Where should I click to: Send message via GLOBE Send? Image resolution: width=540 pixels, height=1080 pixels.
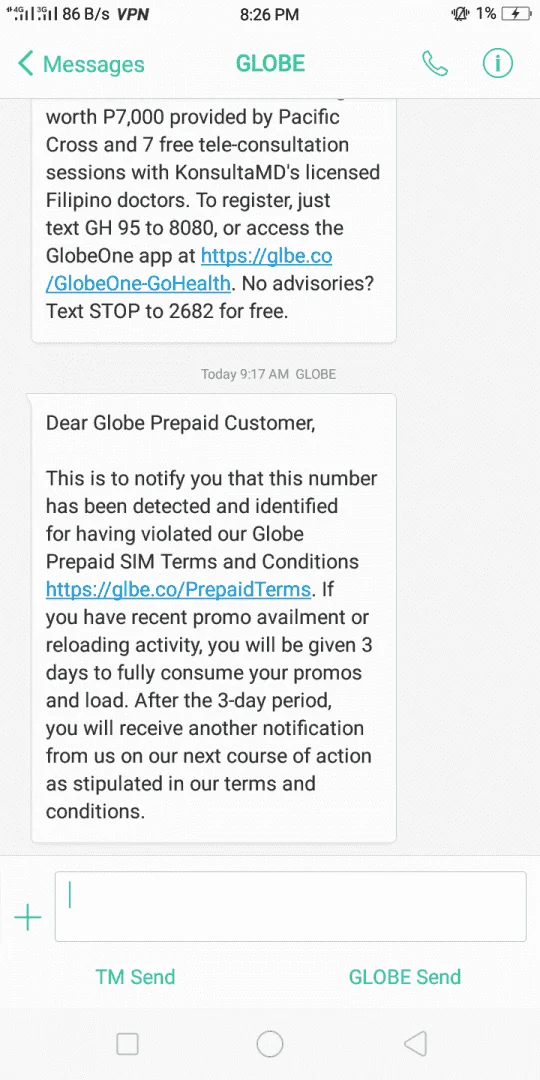click(x=405, y=977)
